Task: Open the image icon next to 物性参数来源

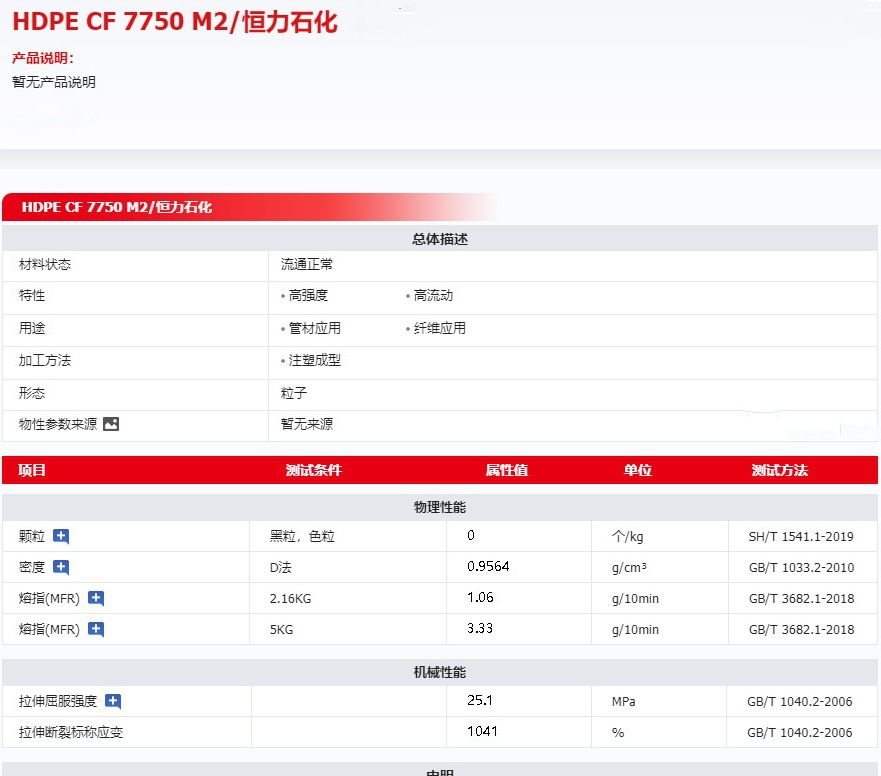Action: pos(111,424)
